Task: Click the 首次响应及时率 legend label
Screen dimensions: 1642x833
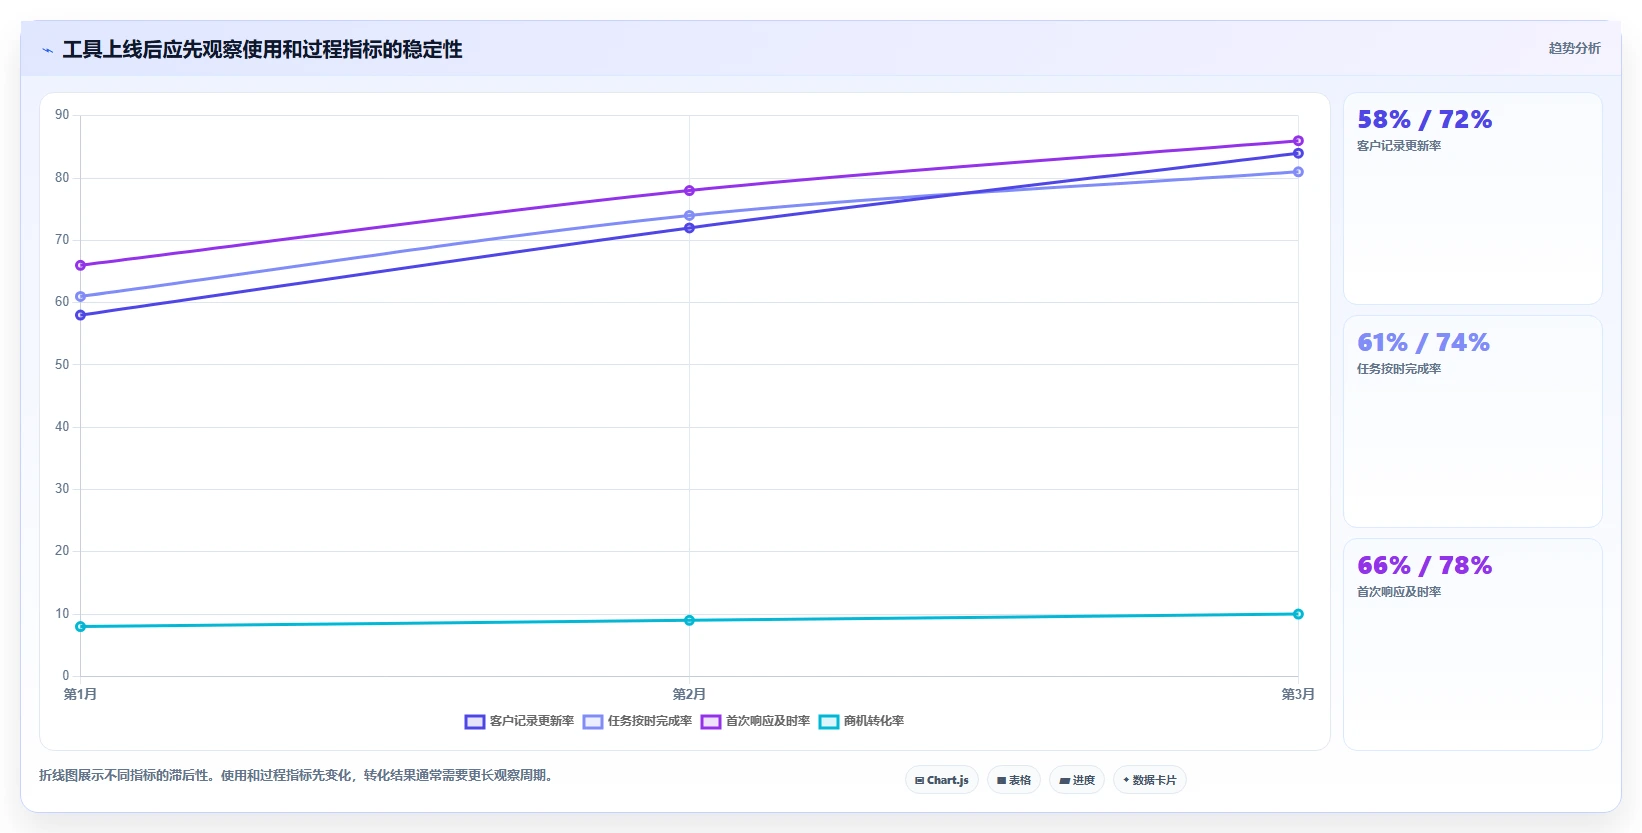Action: [x=768, y=721]
